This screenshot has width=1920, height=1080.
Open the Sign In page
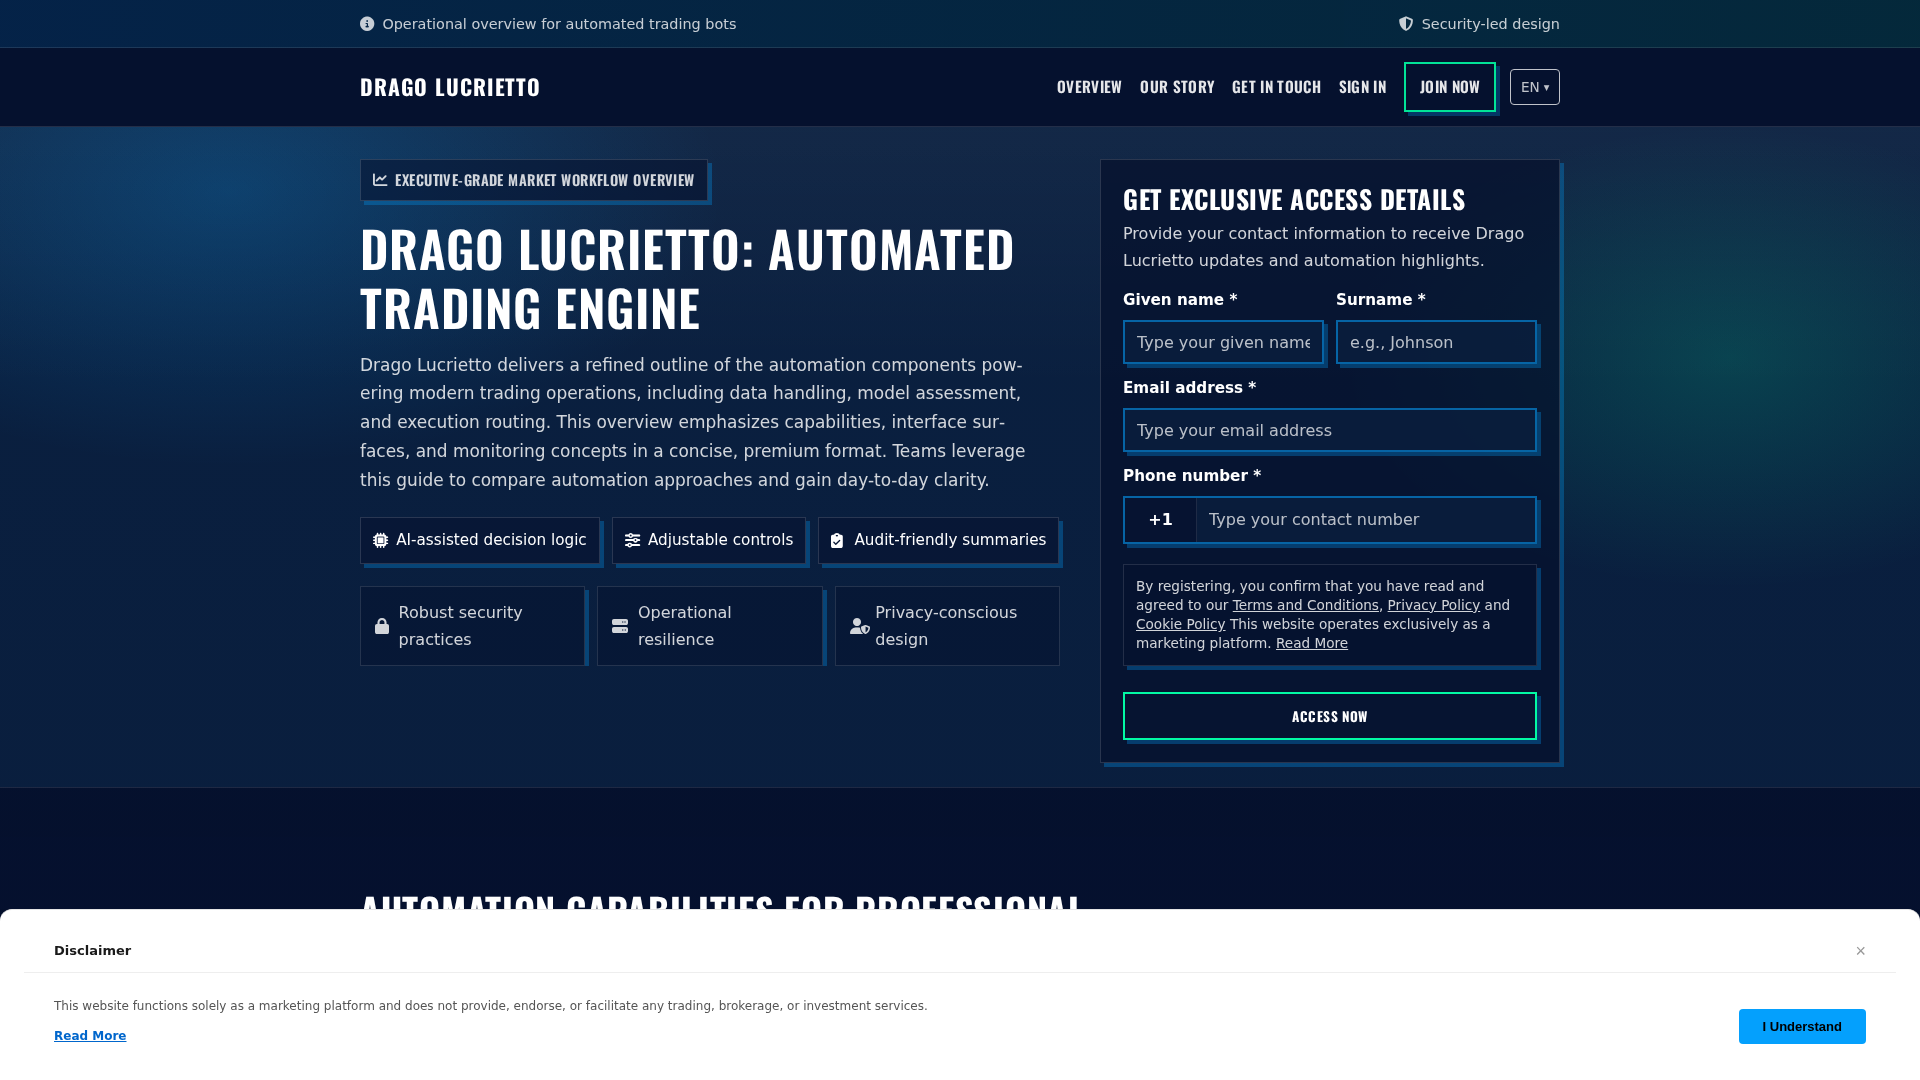pyautogui.click(x=1362, y=87)
